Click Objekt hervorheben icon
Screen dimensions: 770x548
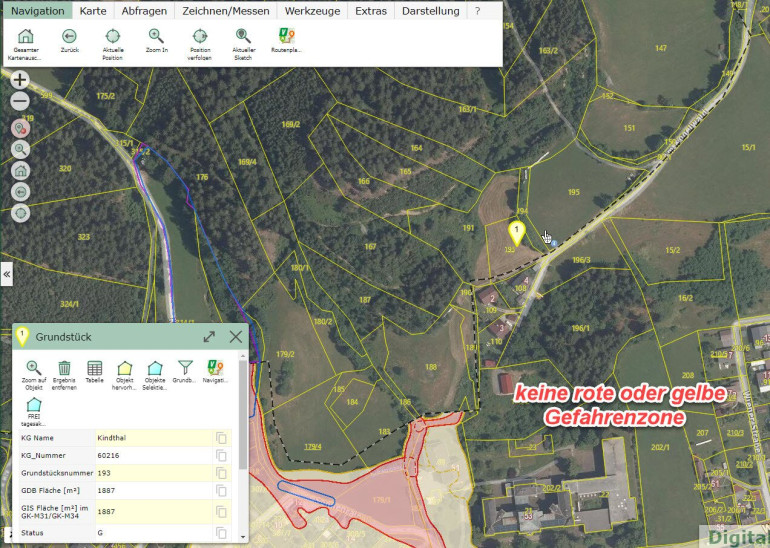(x=125, y=369)
